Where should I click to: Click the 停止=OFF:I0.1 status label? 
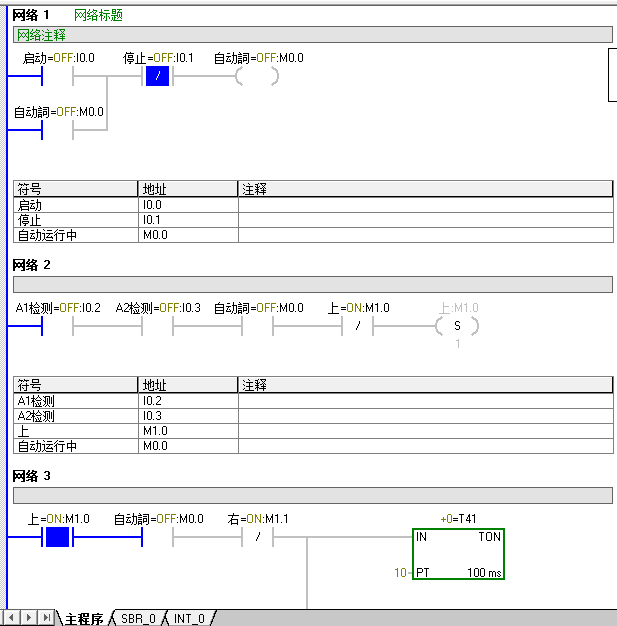coord(158,58)
